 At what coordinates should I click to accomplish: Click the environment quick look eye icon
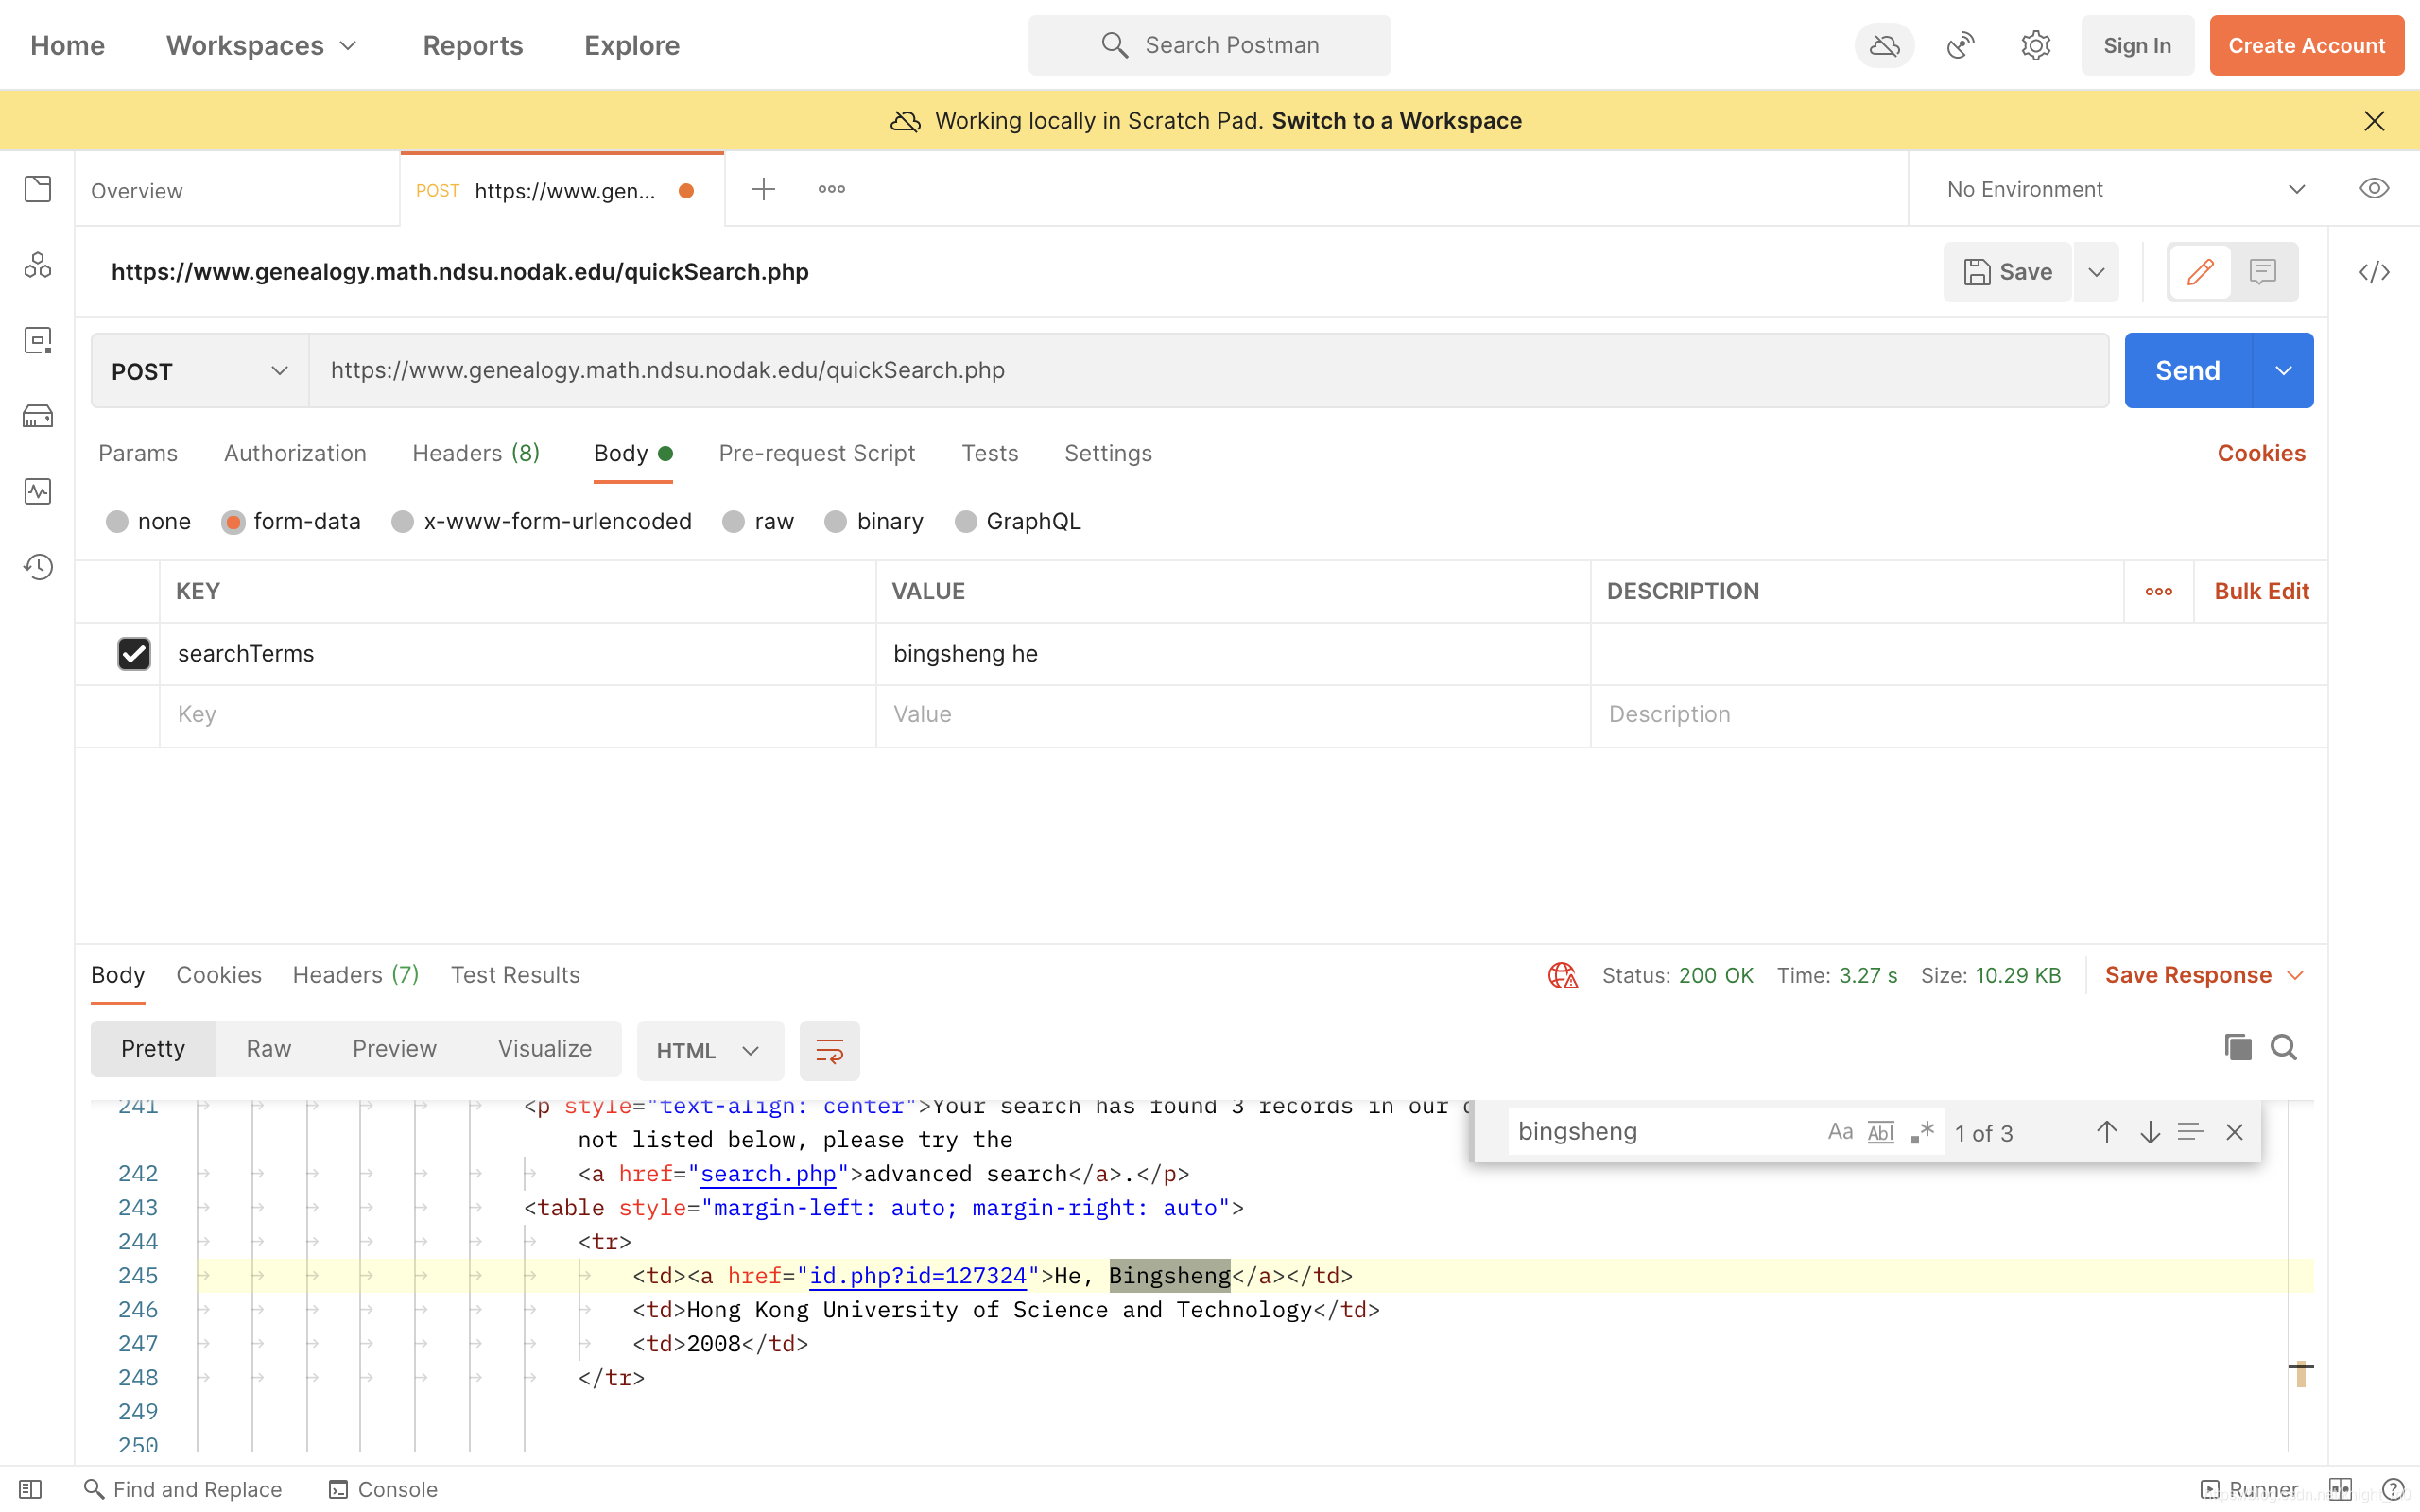[x=2374, y=189]
